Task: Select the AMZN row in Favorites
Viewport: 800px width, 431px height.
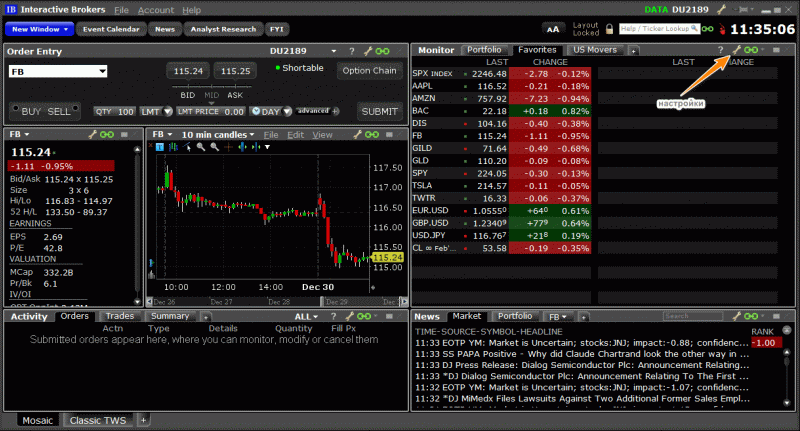Action: click(x=501, y=98)
